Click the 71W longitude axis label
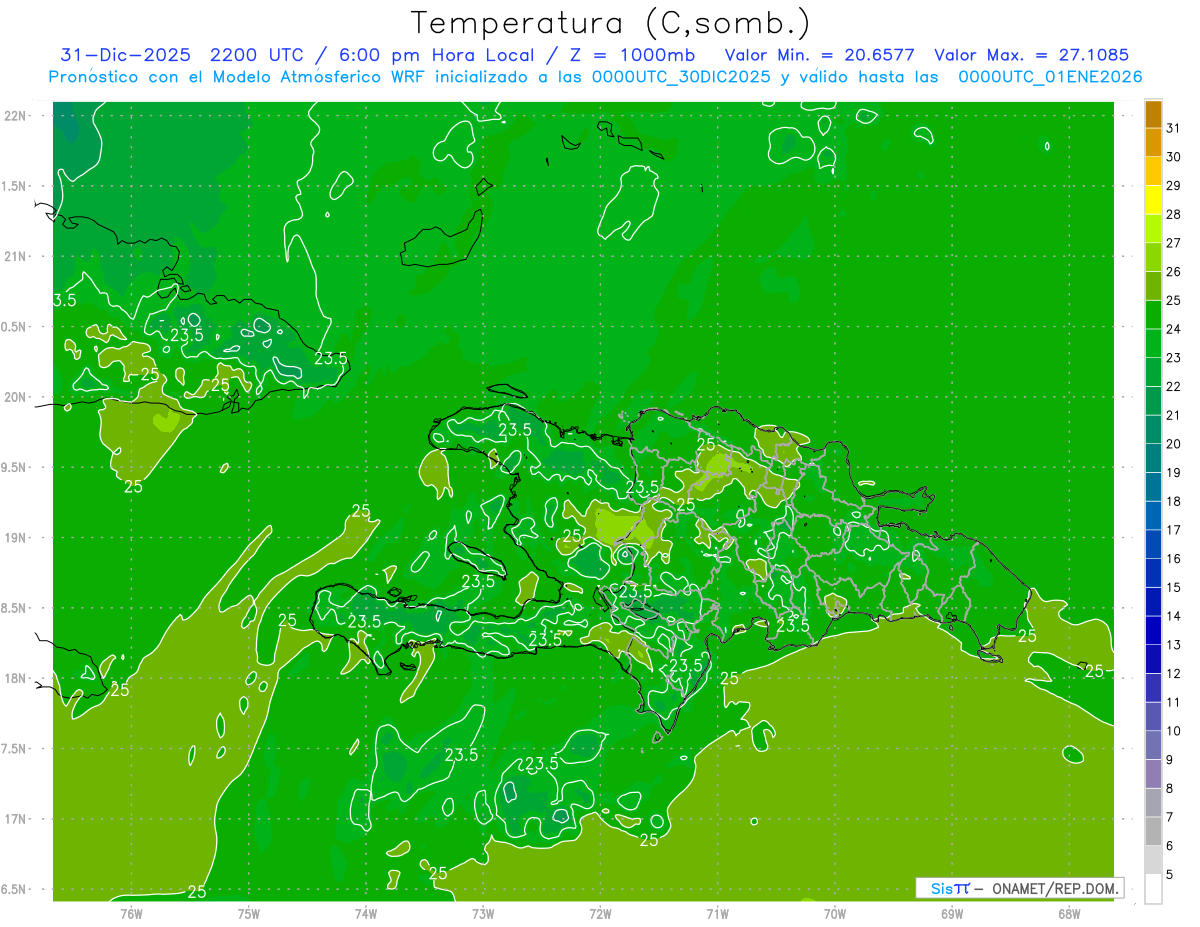Viewport: 1200px width, 927px height. click(717, 913)
